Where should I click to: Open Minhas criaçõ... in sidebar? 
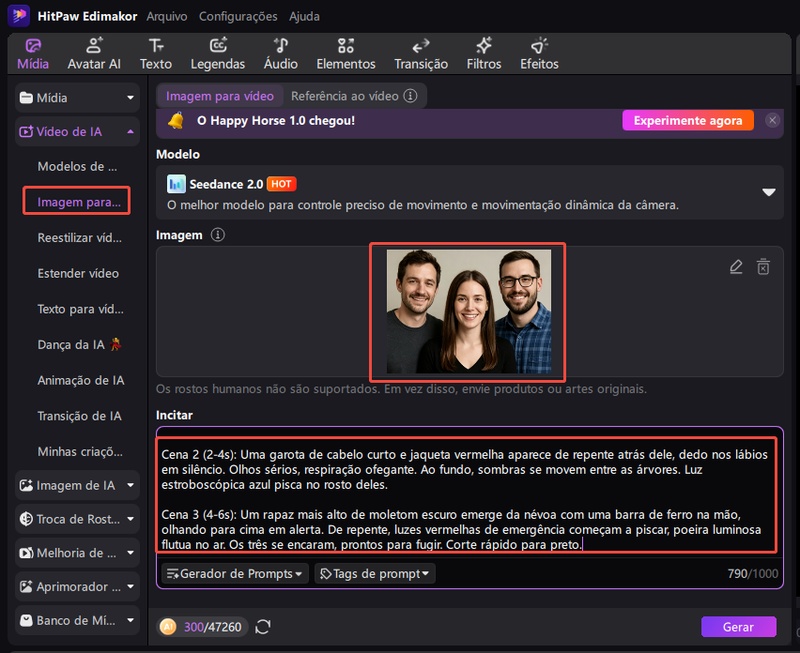point(80,451)
